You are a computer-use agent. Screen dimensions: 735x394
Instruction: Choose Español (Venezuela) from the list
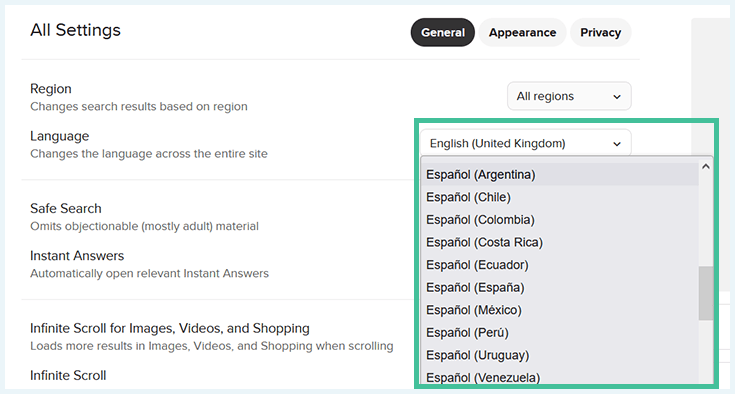[x=560, y=376]
